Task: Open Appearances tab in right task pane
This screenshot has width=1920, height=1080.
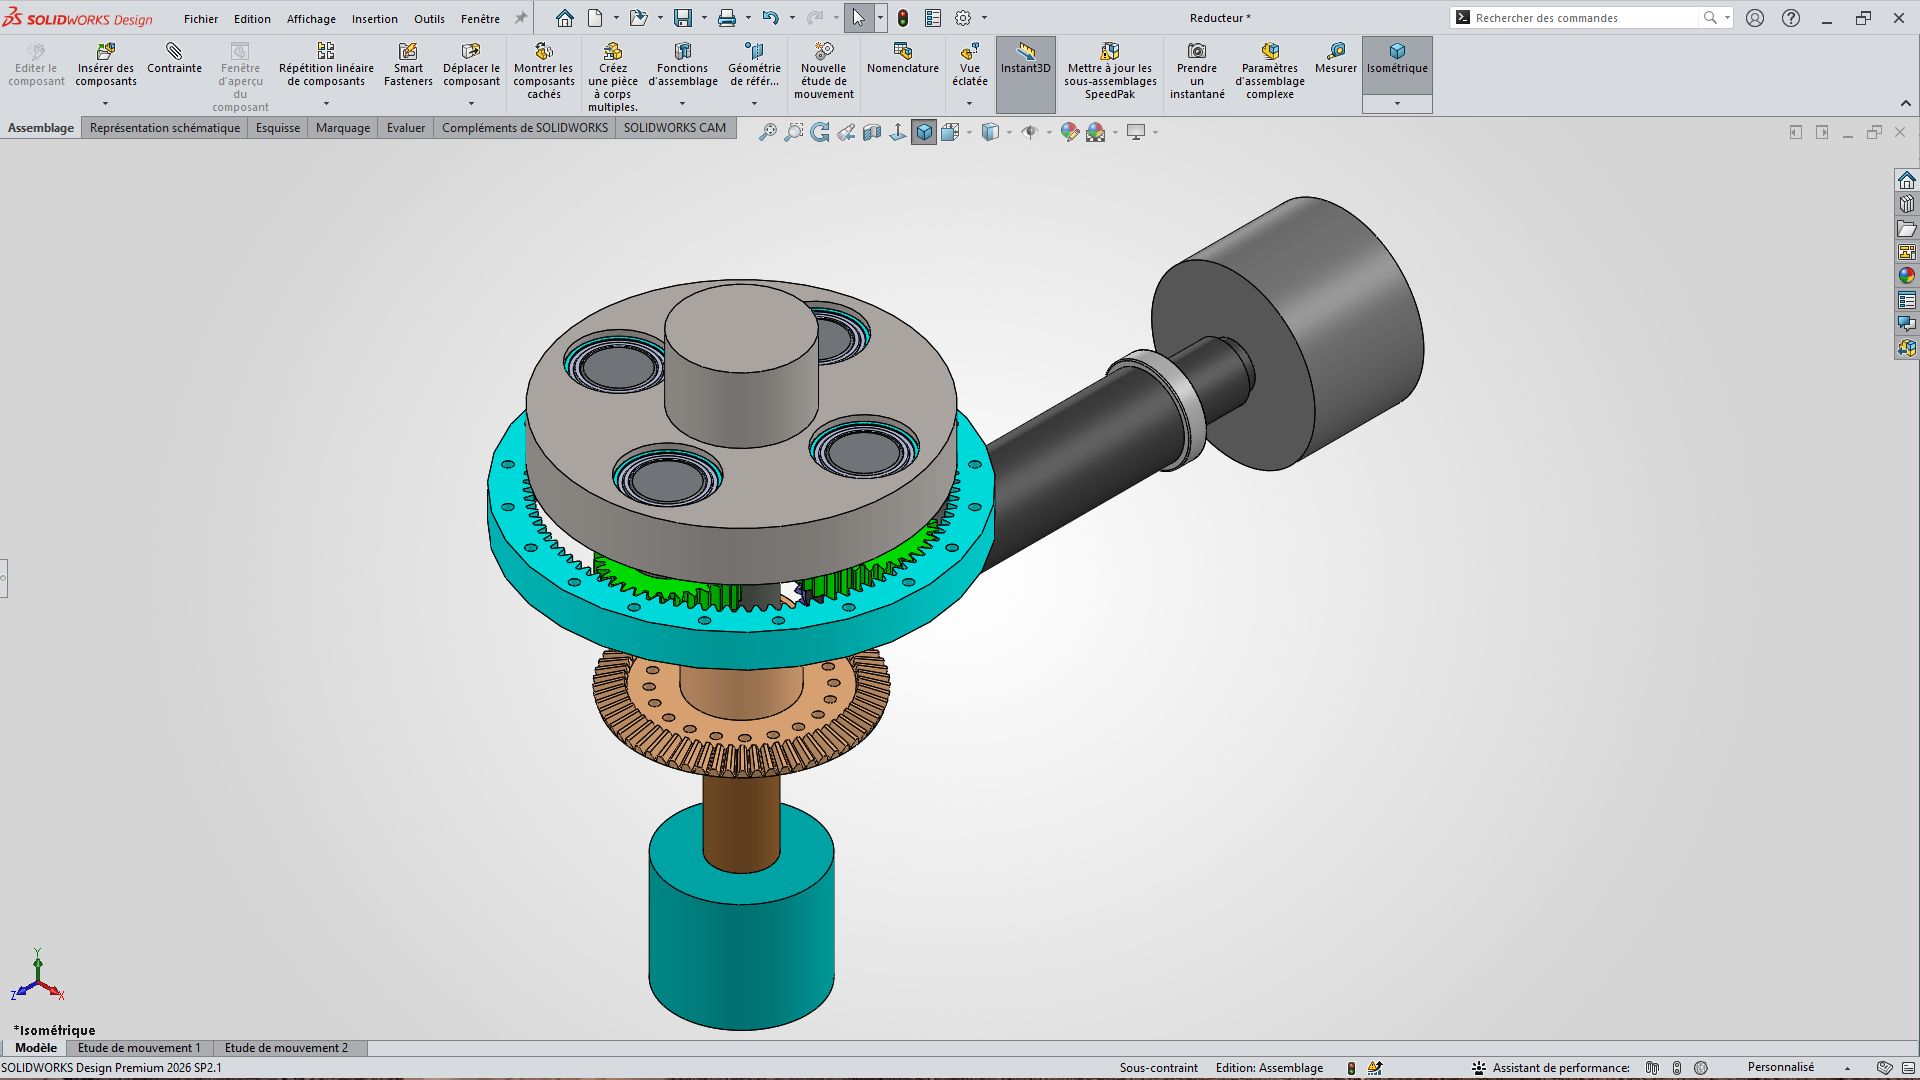Action: coord(1907,276)
